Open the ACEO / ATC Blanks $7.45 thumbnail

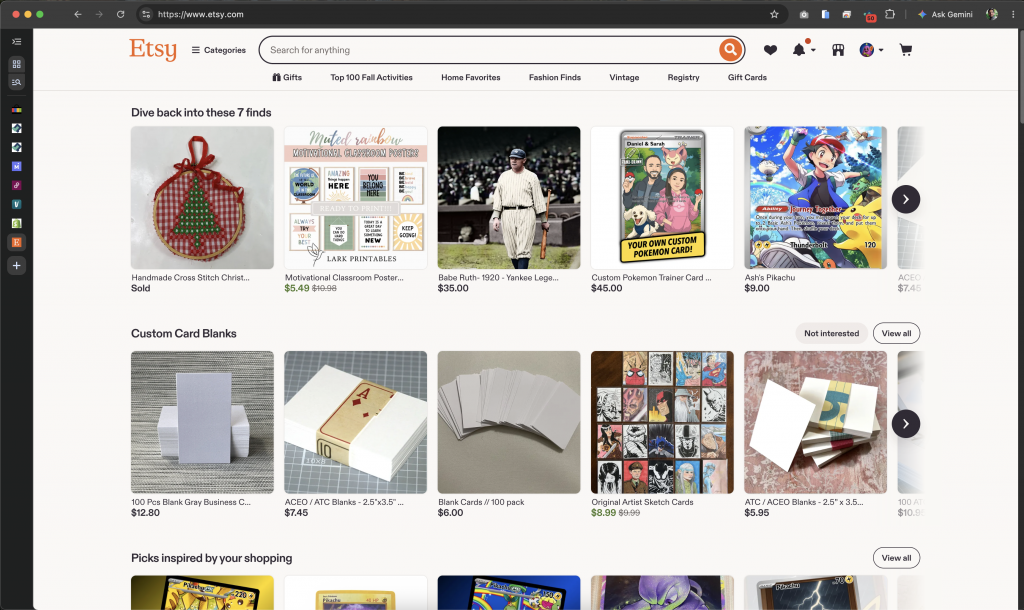click(355, 423)
